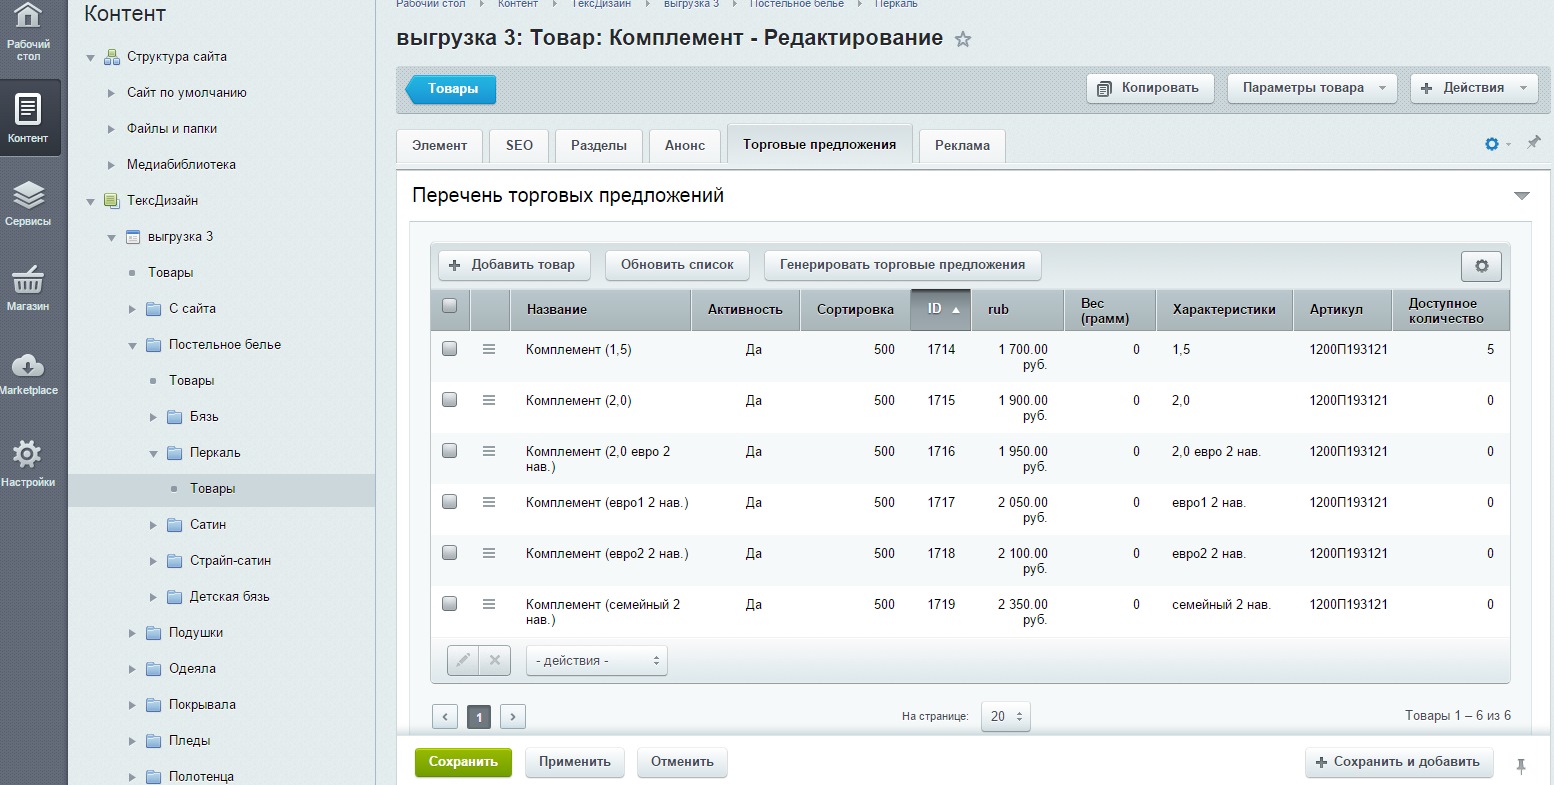Image resolution: width=1554 pixels, height=785 pixels.
Task: Click Генерировать торговые предложения button
Action: tap(902, 265)
